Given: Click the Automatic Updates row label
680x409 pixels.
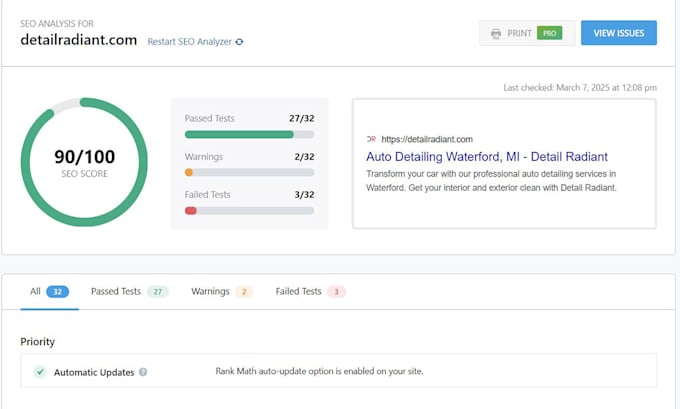Looking at the screenshot, I should (x=94, y=372).
